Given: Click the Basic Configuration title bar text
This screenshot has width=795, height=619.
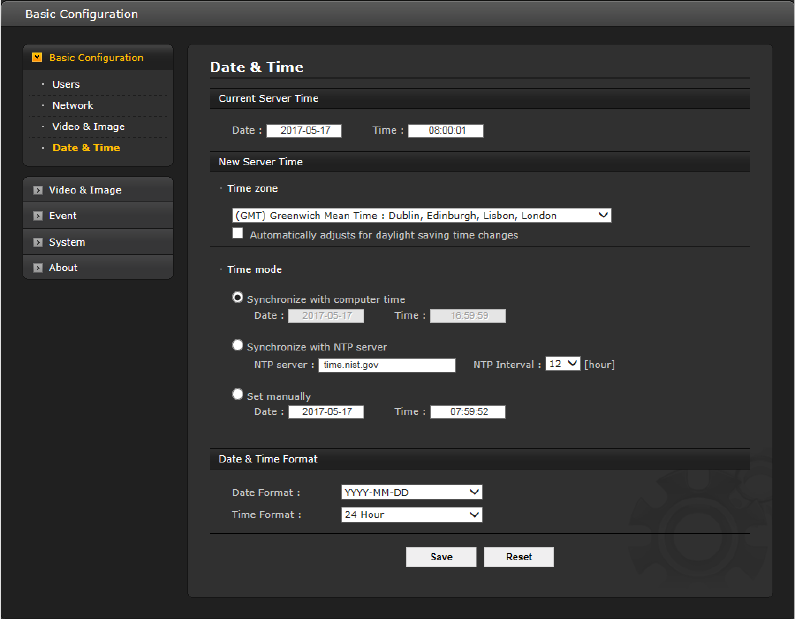Looking at the screenshot, I should [82, 14].
